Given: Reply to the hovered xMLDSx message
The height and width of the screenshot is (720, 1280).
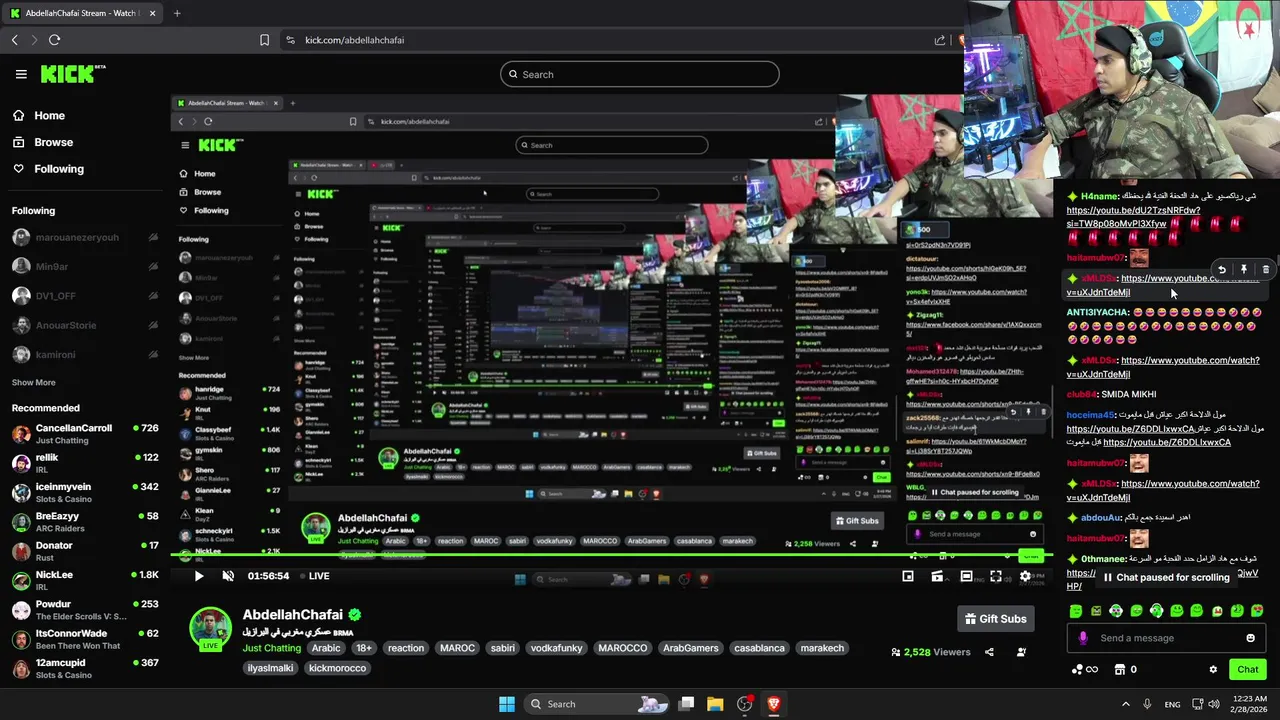Looking at the screenshot, I should point(1222,270).
